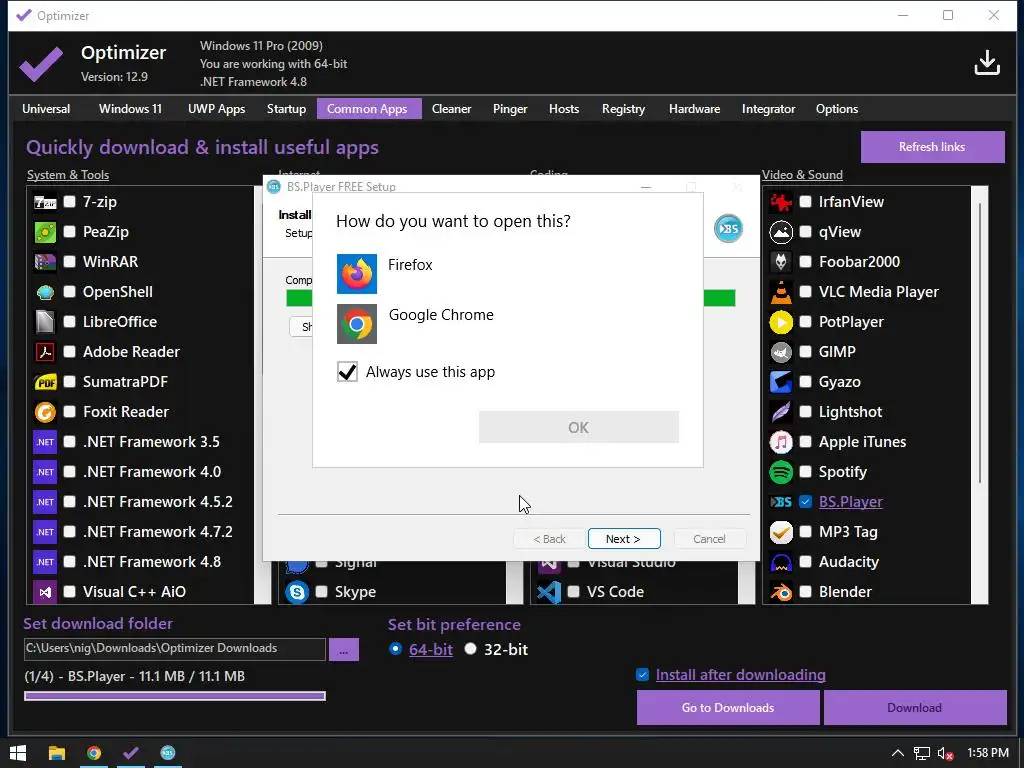This screenshot has height=768, width=1024.
Task: Check the .NET Framework 4.8 checkbox
Action: (x=70, y=562)
